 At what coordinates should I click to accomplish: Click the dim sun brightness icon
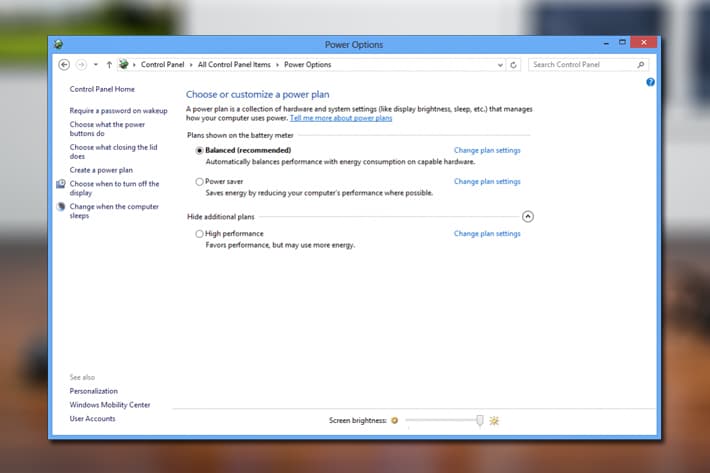[394, 420]
